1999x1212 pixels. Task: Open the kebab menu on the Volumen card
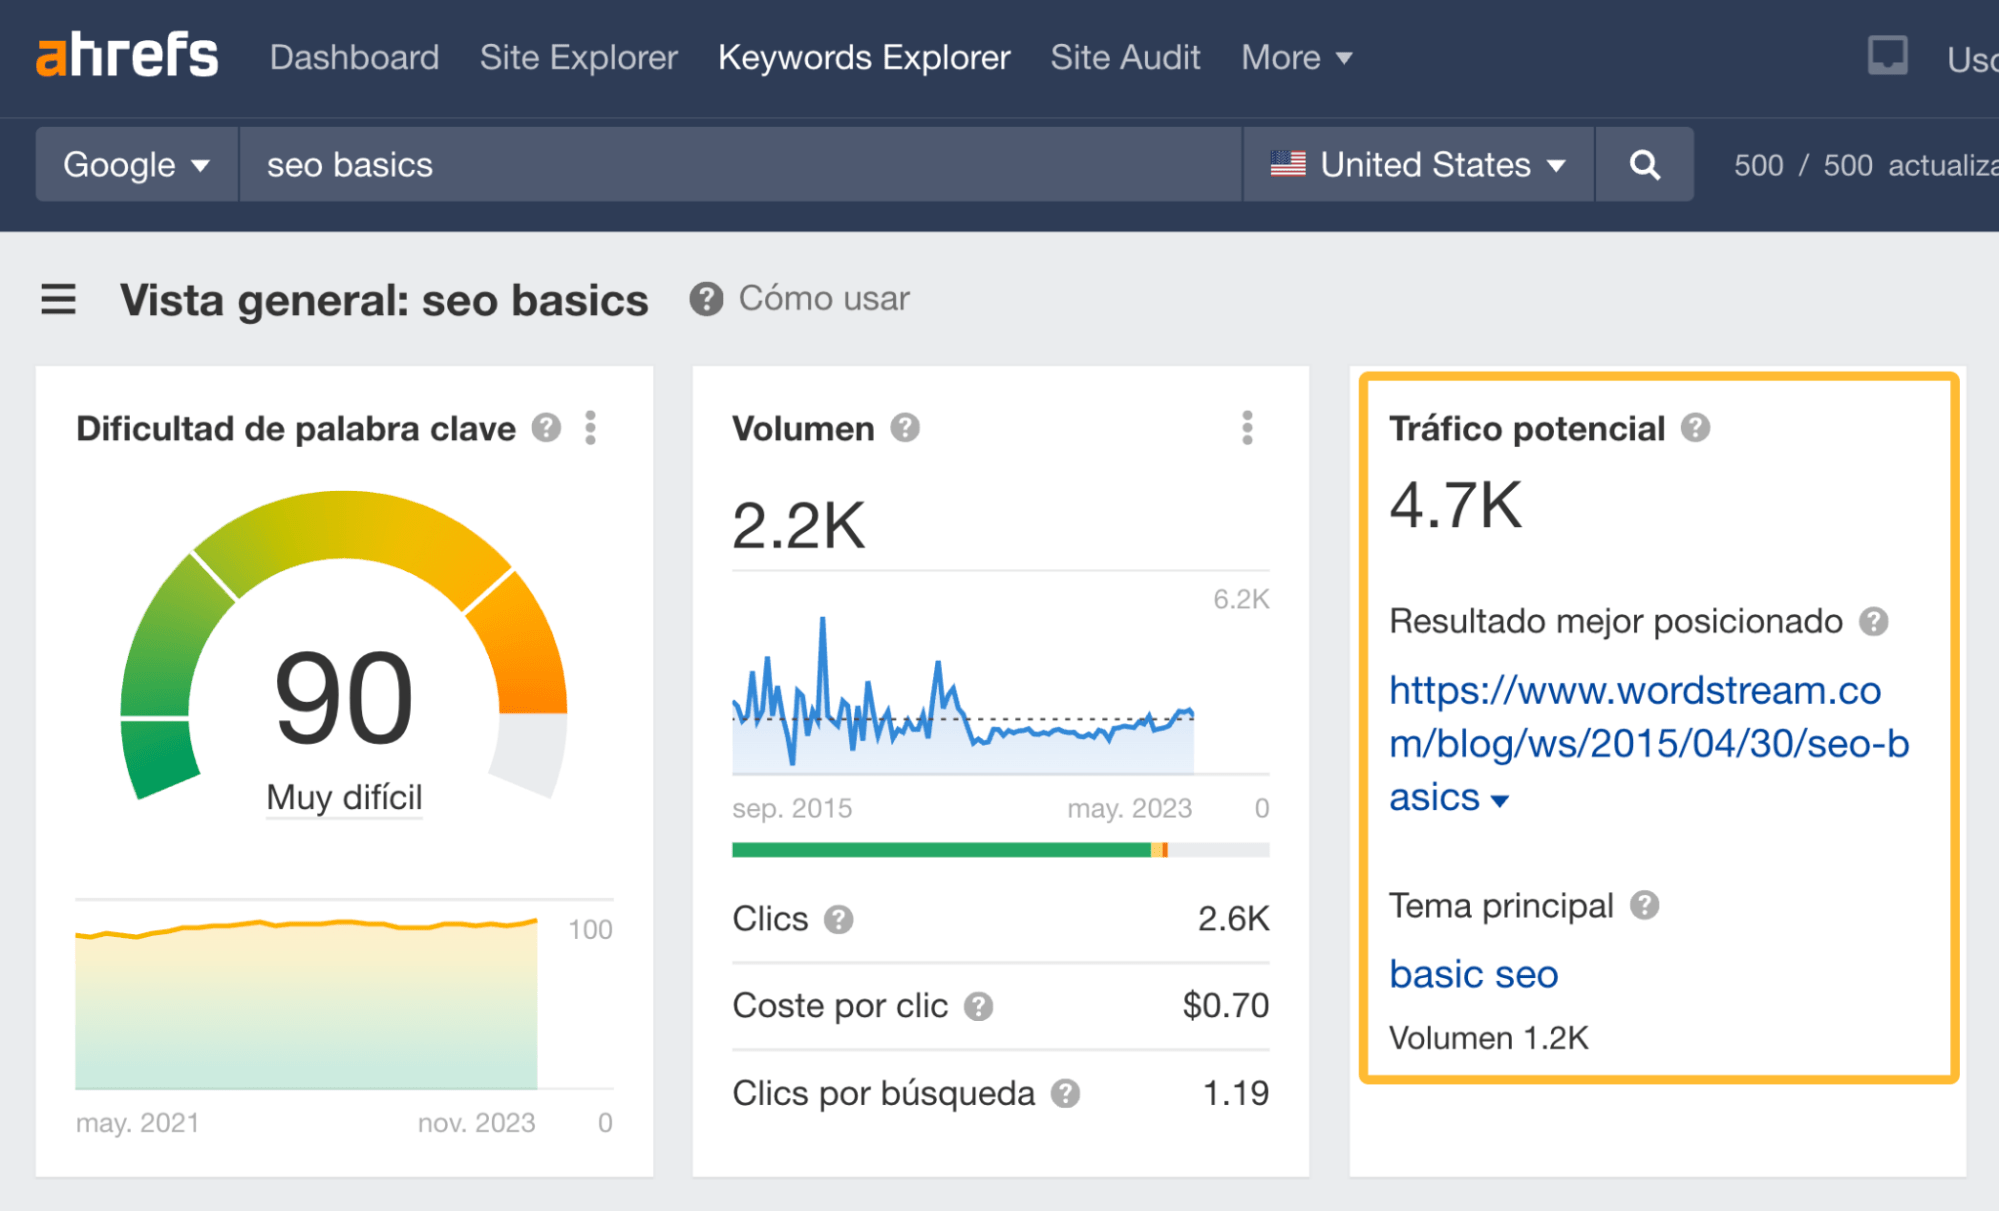[x=1246, y=428]
